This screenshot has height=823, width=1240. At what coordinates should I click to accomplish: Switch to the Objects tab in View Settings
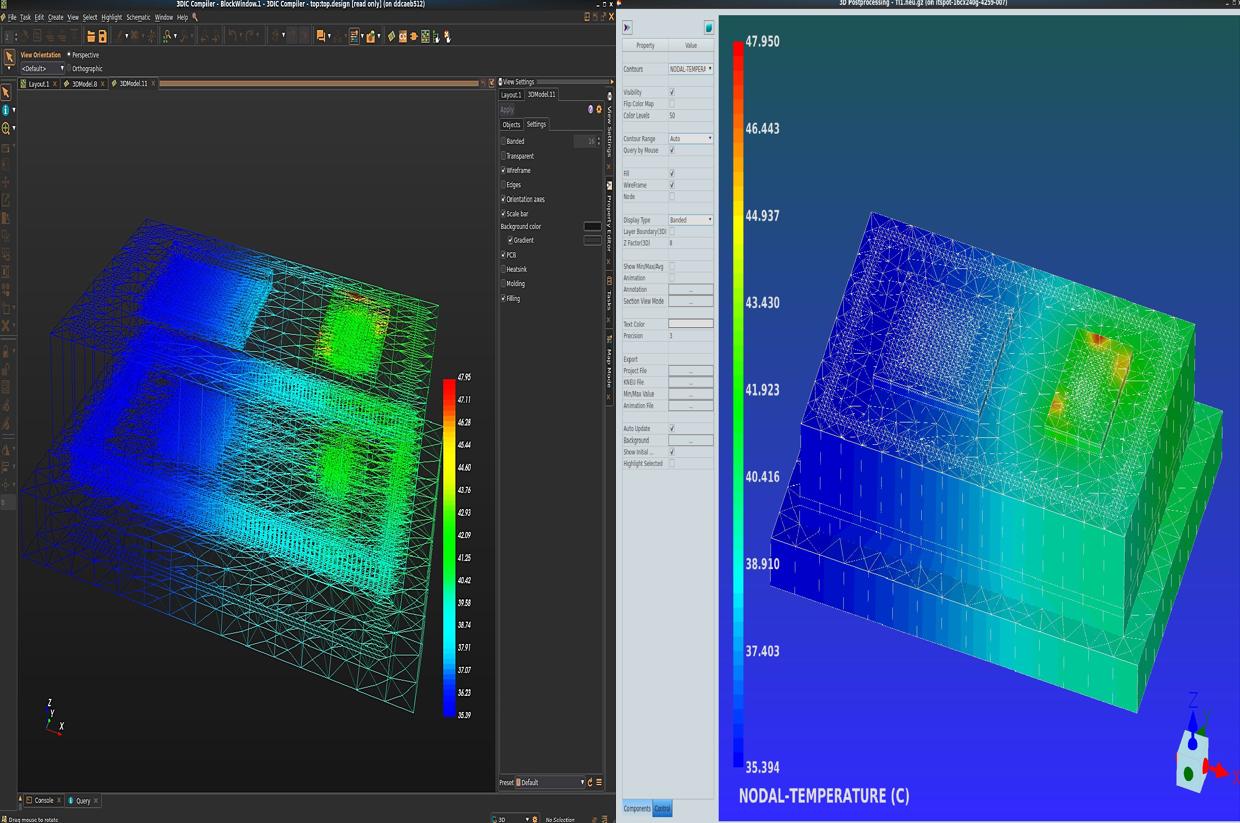[x=511, y=125]
